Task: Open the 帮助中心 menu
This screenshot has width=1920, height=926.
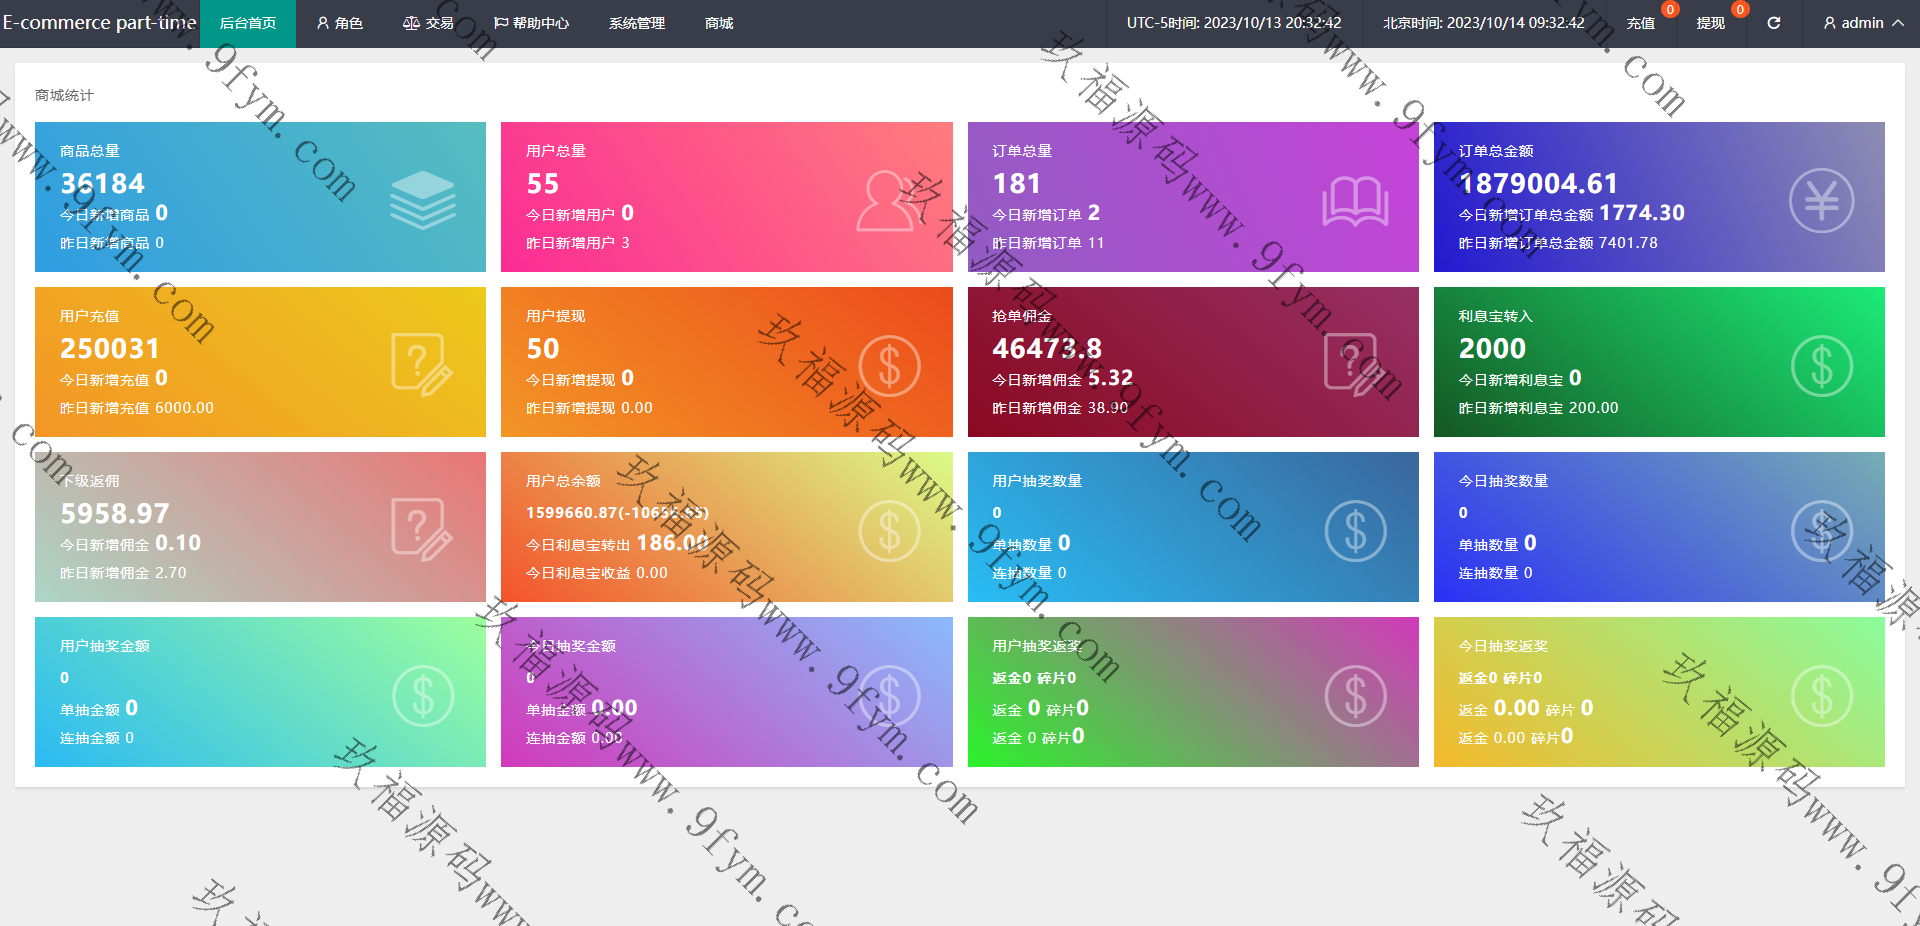Action: click(531, 23)
